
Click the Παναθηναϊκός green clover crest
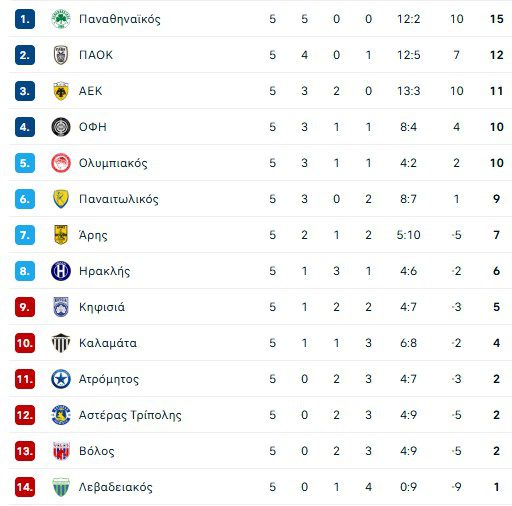pos(61,19)
